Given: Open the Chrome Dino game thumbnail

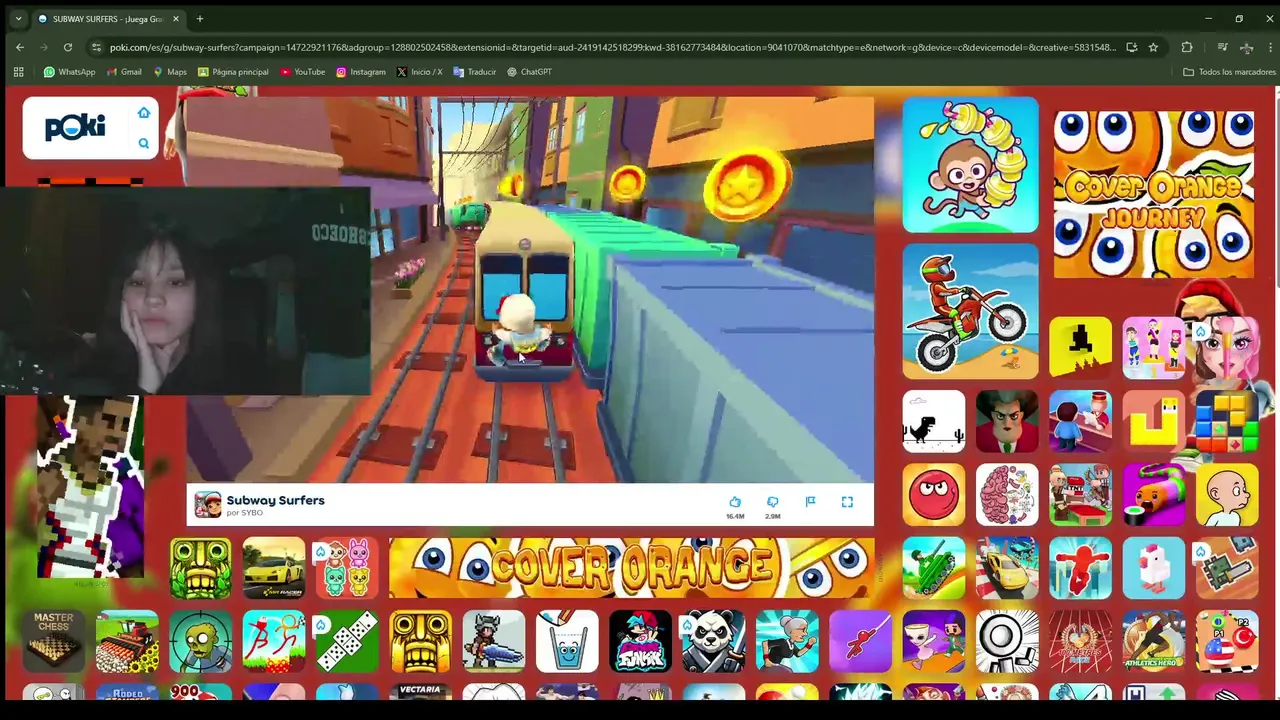Looking at the screenshot, I should [x=934, y=421].
